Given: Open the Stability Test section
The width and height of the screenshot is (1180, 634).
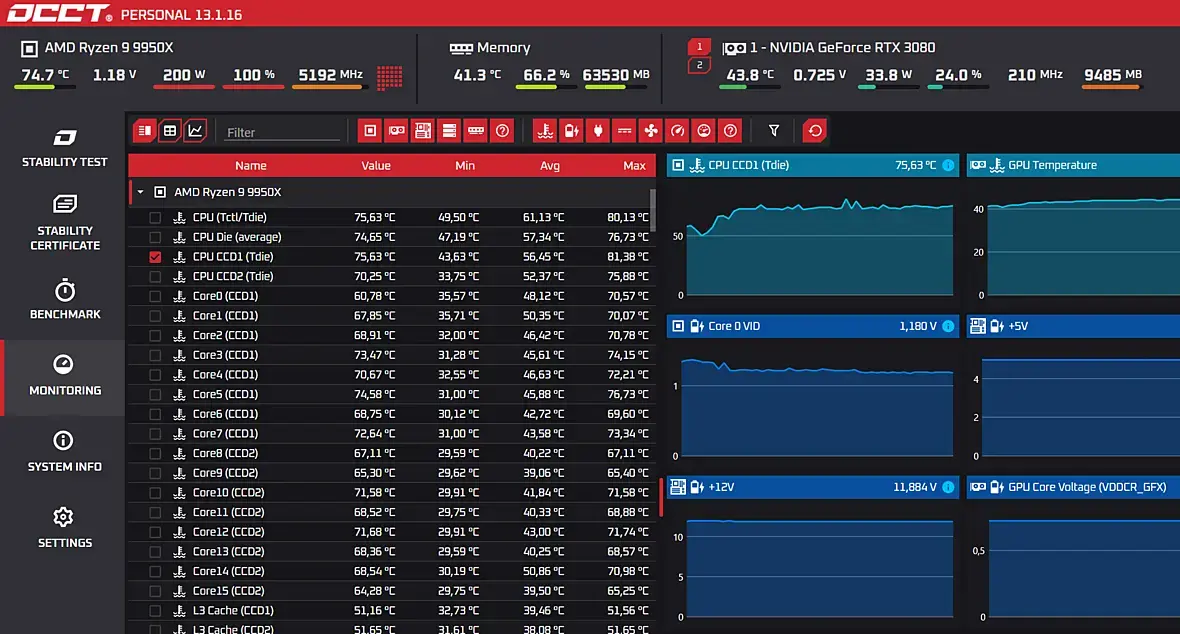Looking at the screenshot, I should pyautogui.click(x=65, y=148).
